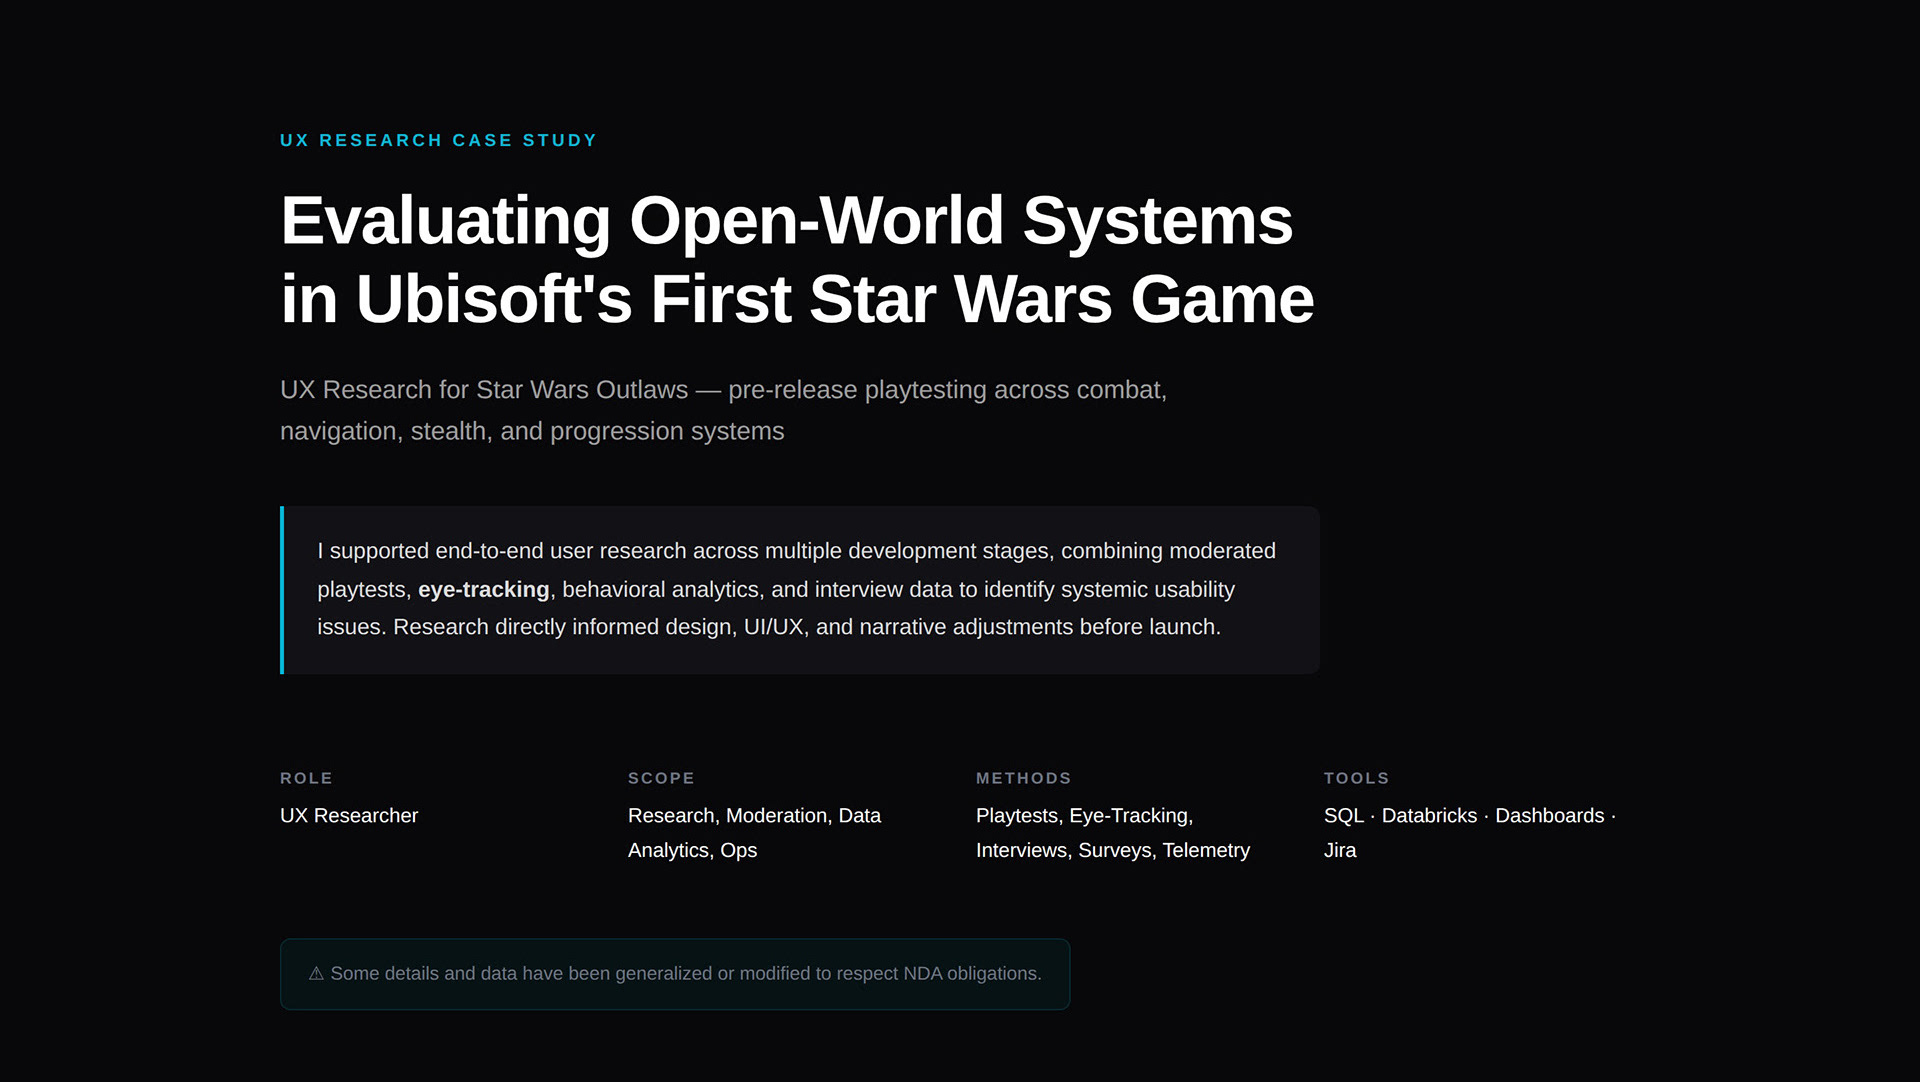Click the bold 'eye-tracking' text in summary
This screenshot has width=1920, height=1082.
[483, 590]
